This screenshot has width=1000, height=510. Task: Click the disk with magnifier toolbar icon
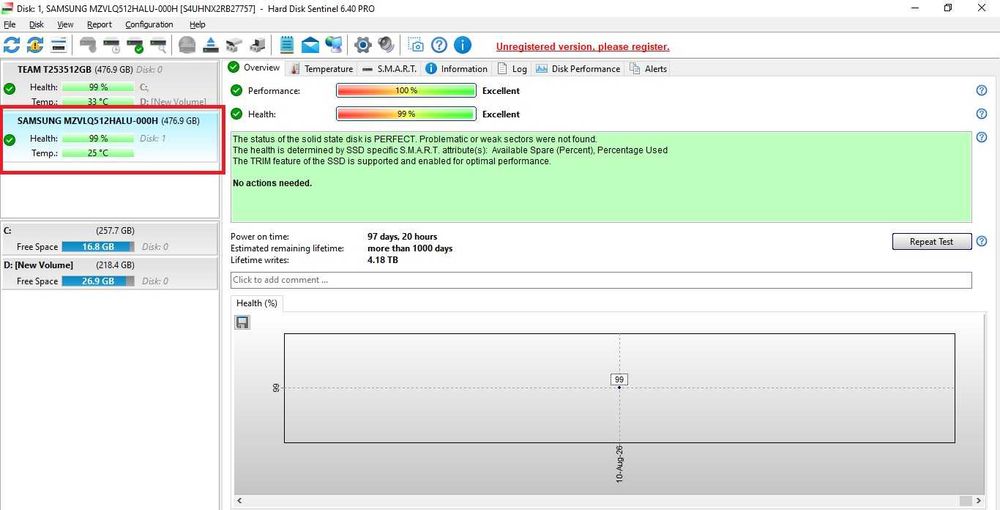(158, 45)
